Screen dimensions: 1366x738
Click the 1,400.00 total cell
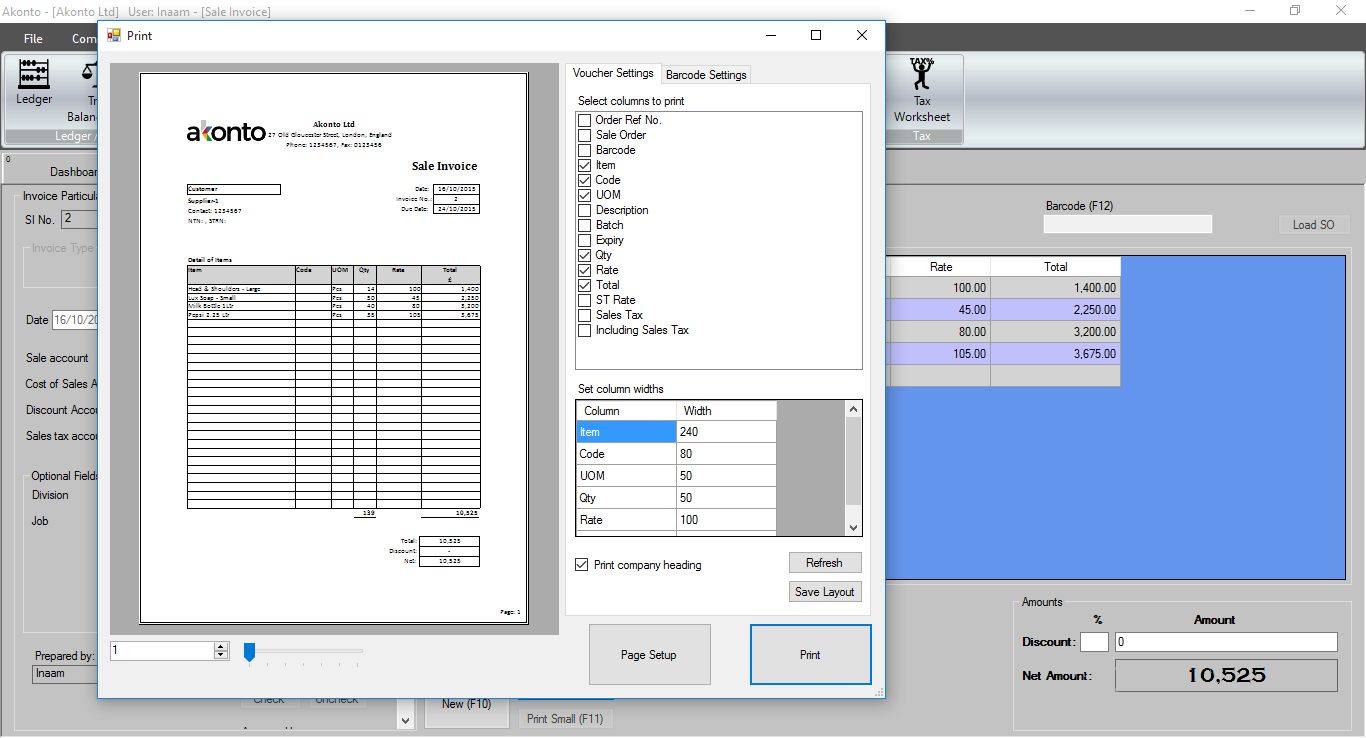[x=1055, y=288]
